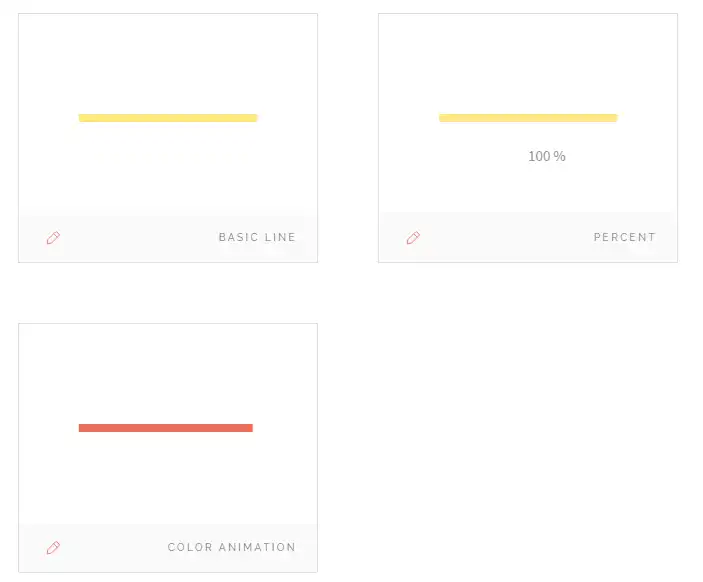Edit the Color Animation demo via pencil icon
This screenshot has width=703, height=582.
(53, 548)
